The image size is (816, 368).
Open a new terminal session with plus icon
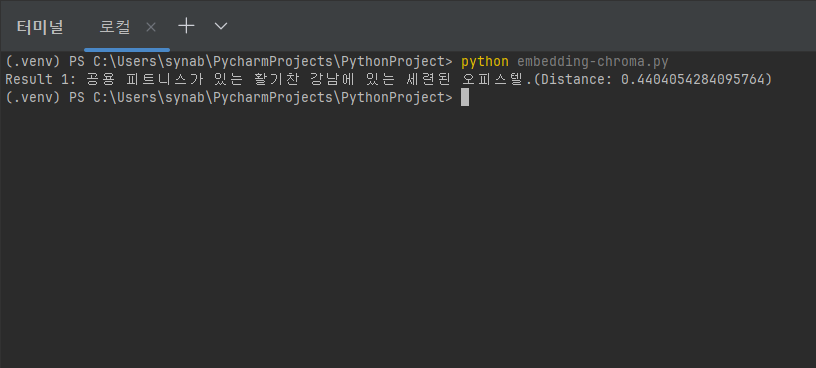186,26
